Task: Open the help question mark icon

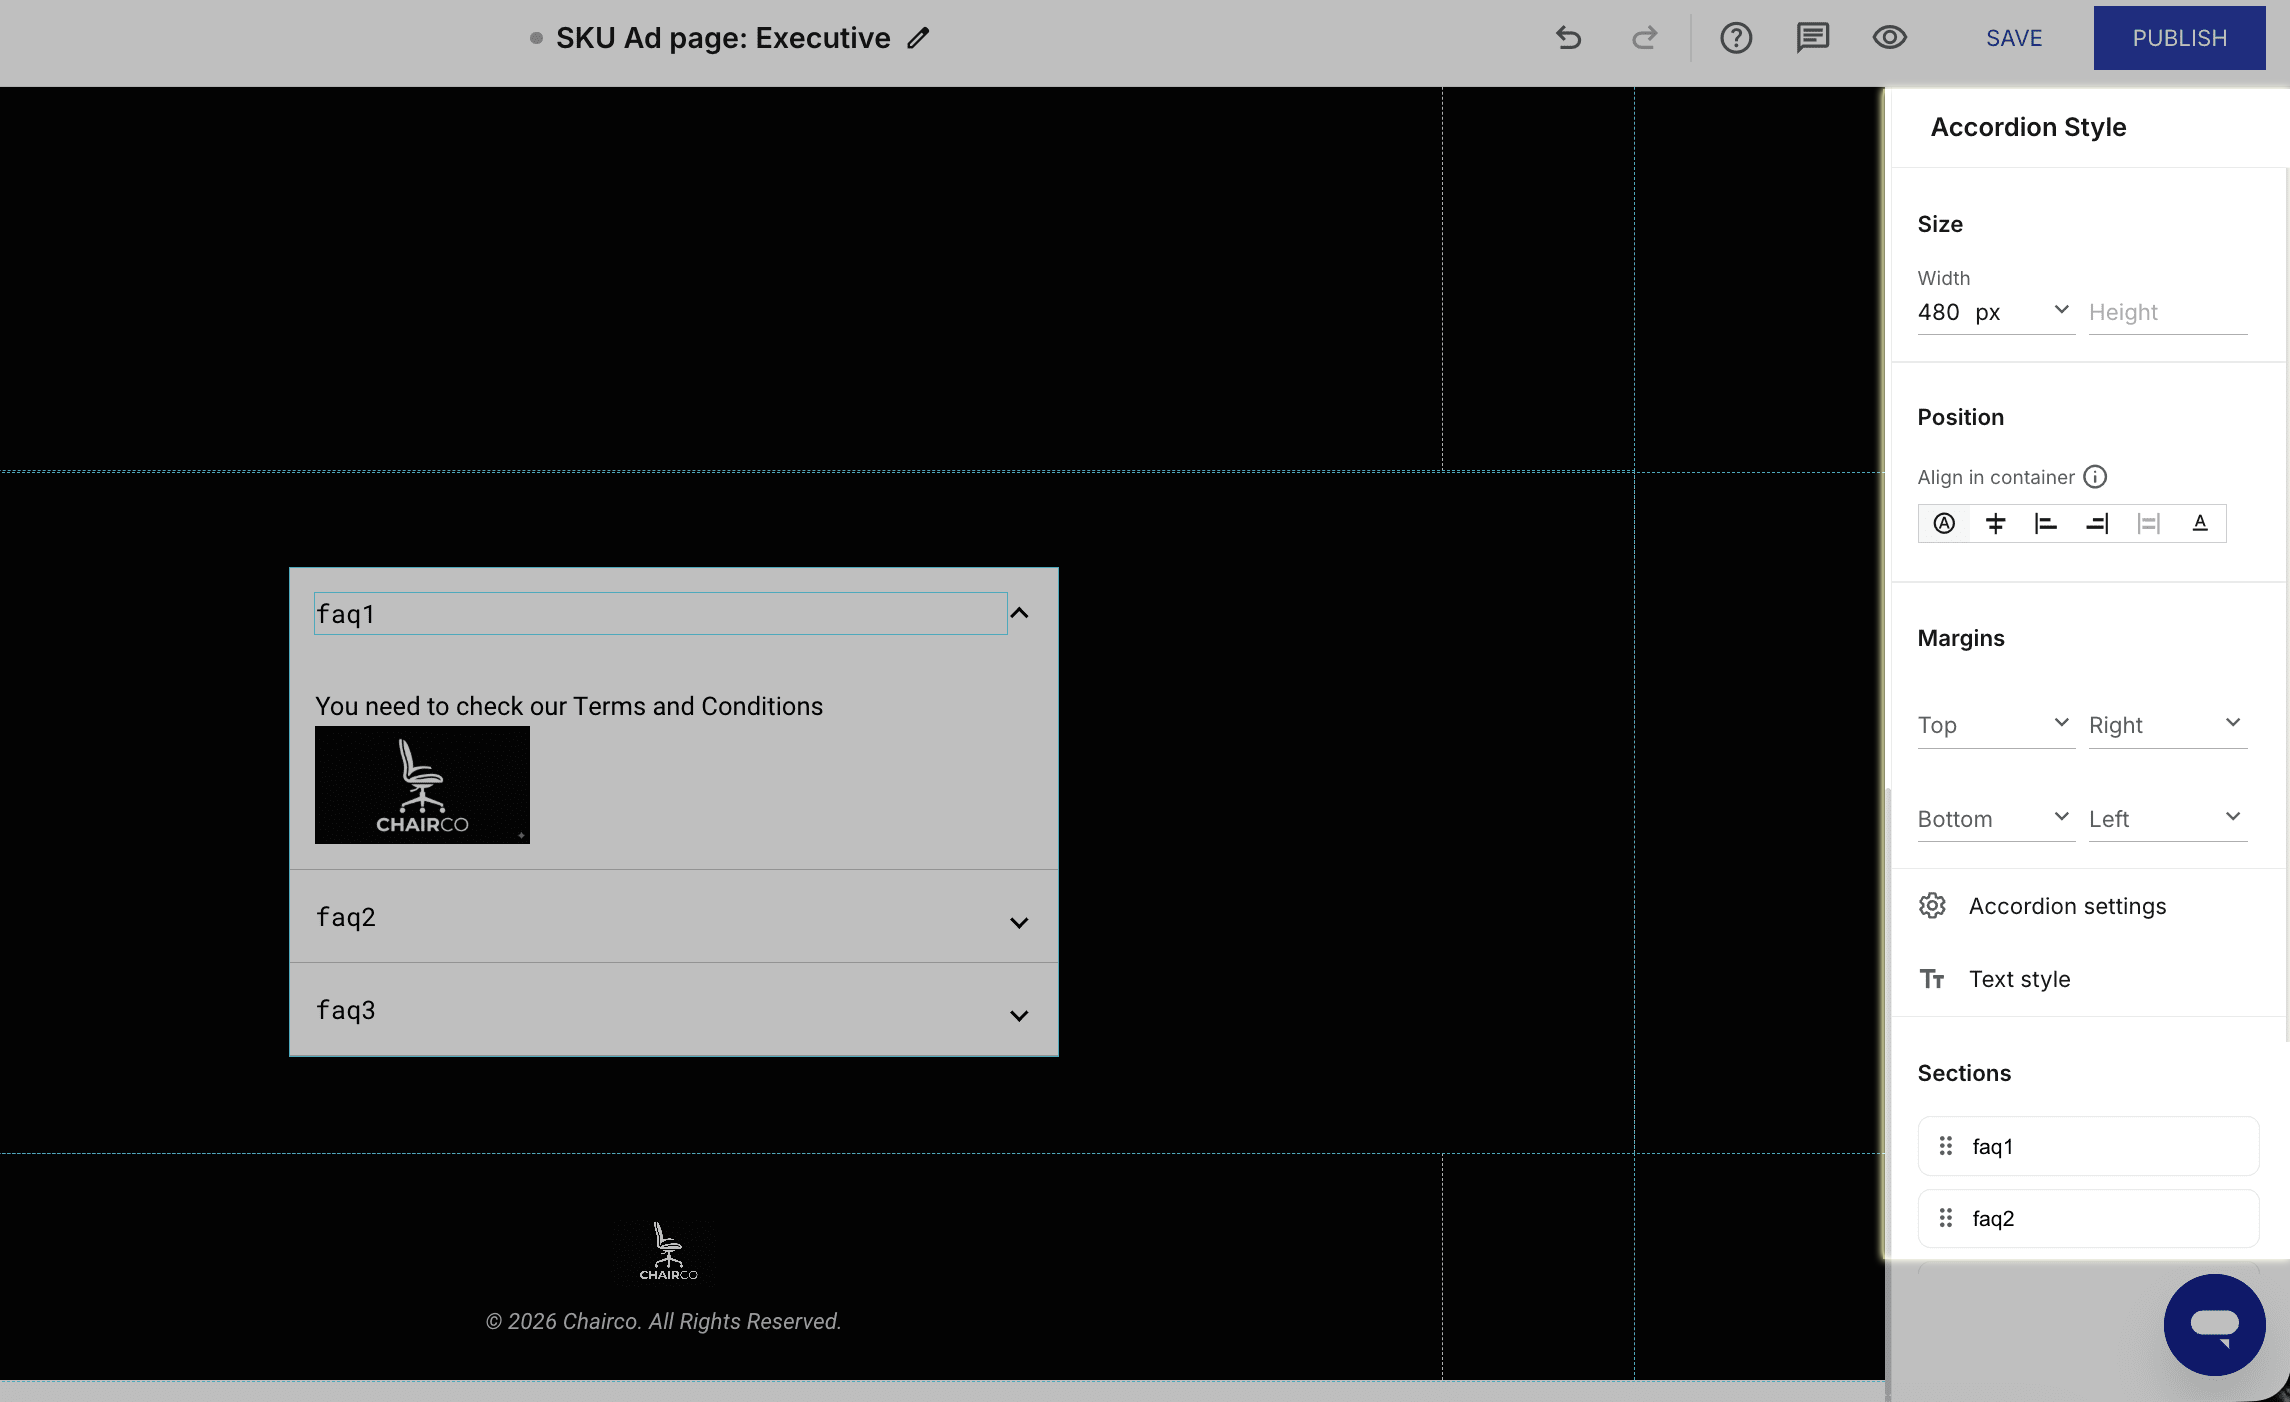Action: 1736,38
